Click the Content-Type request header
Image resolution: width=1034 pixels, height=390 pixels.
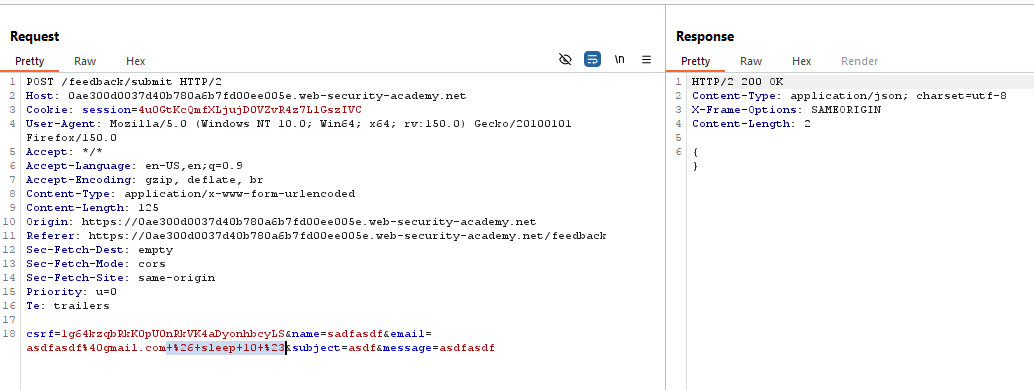[x=191, y=193]
